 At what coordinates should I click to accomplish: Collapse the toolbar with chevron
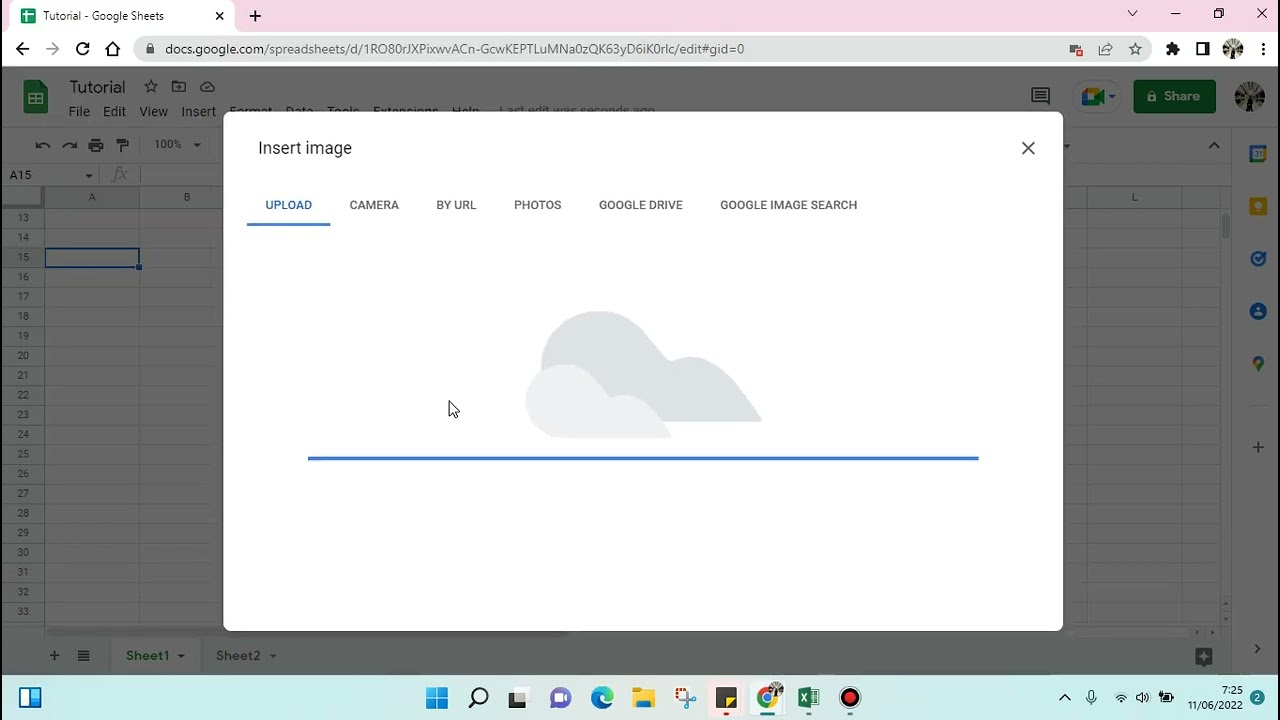pos(1214,145)
